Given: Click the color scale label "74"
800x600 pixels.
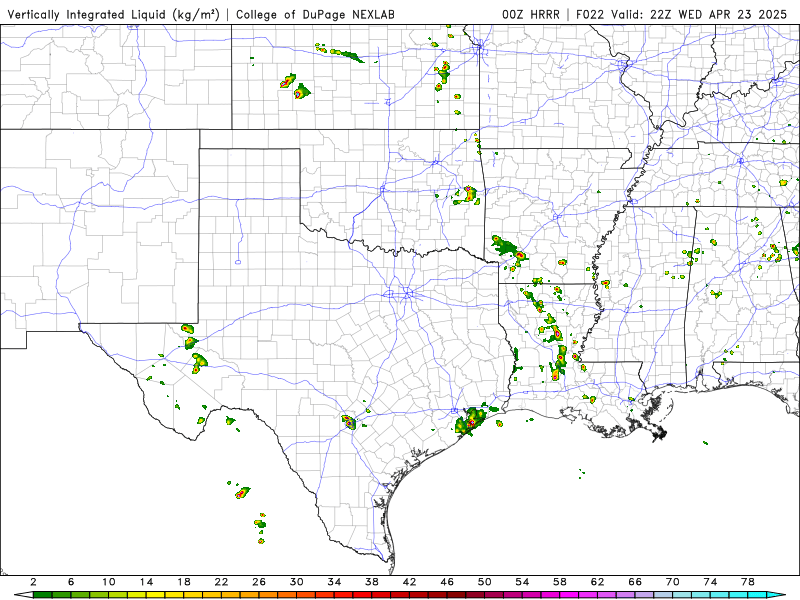Looking at the screenshot, I should pos(710,582).
